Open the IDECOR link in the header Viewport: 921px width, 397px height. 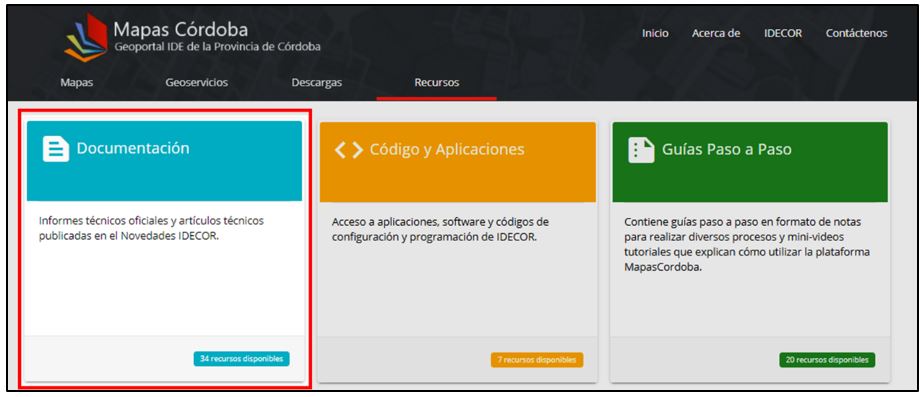(783, 33)
